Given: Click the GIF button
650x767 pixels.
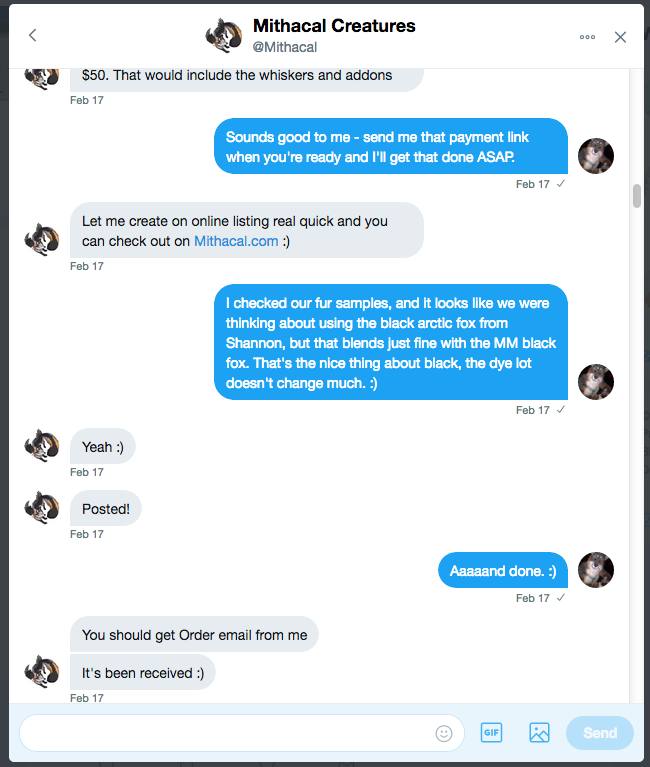Looking at the screenshot, I should (x=491, y=733).
